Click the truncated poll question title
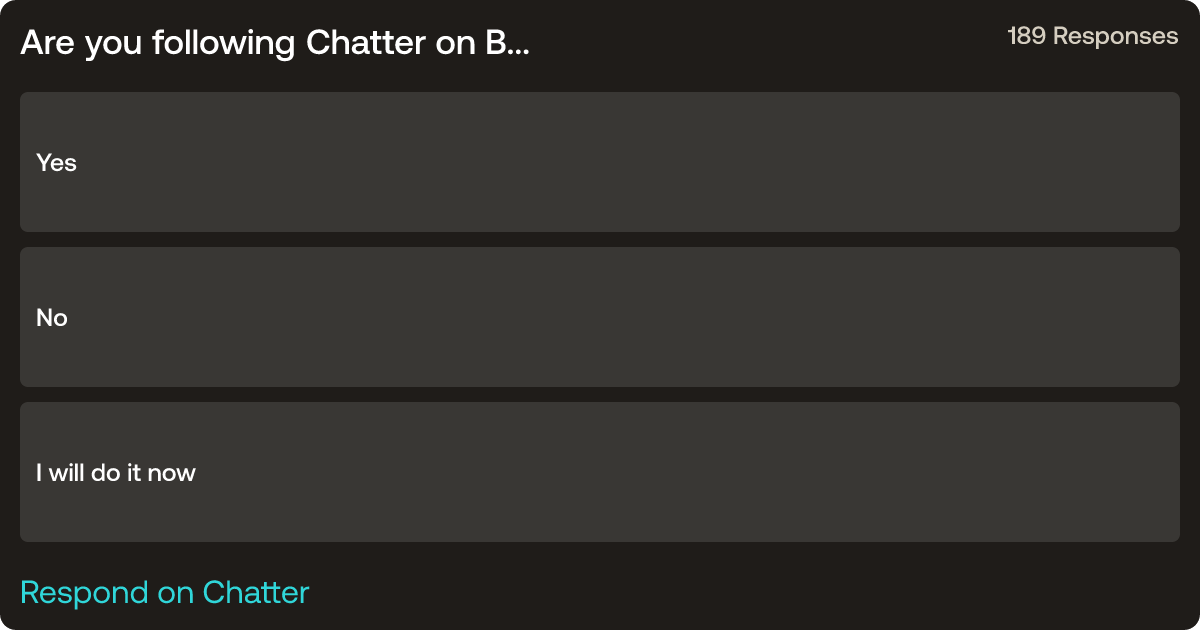 click(274, 43)
